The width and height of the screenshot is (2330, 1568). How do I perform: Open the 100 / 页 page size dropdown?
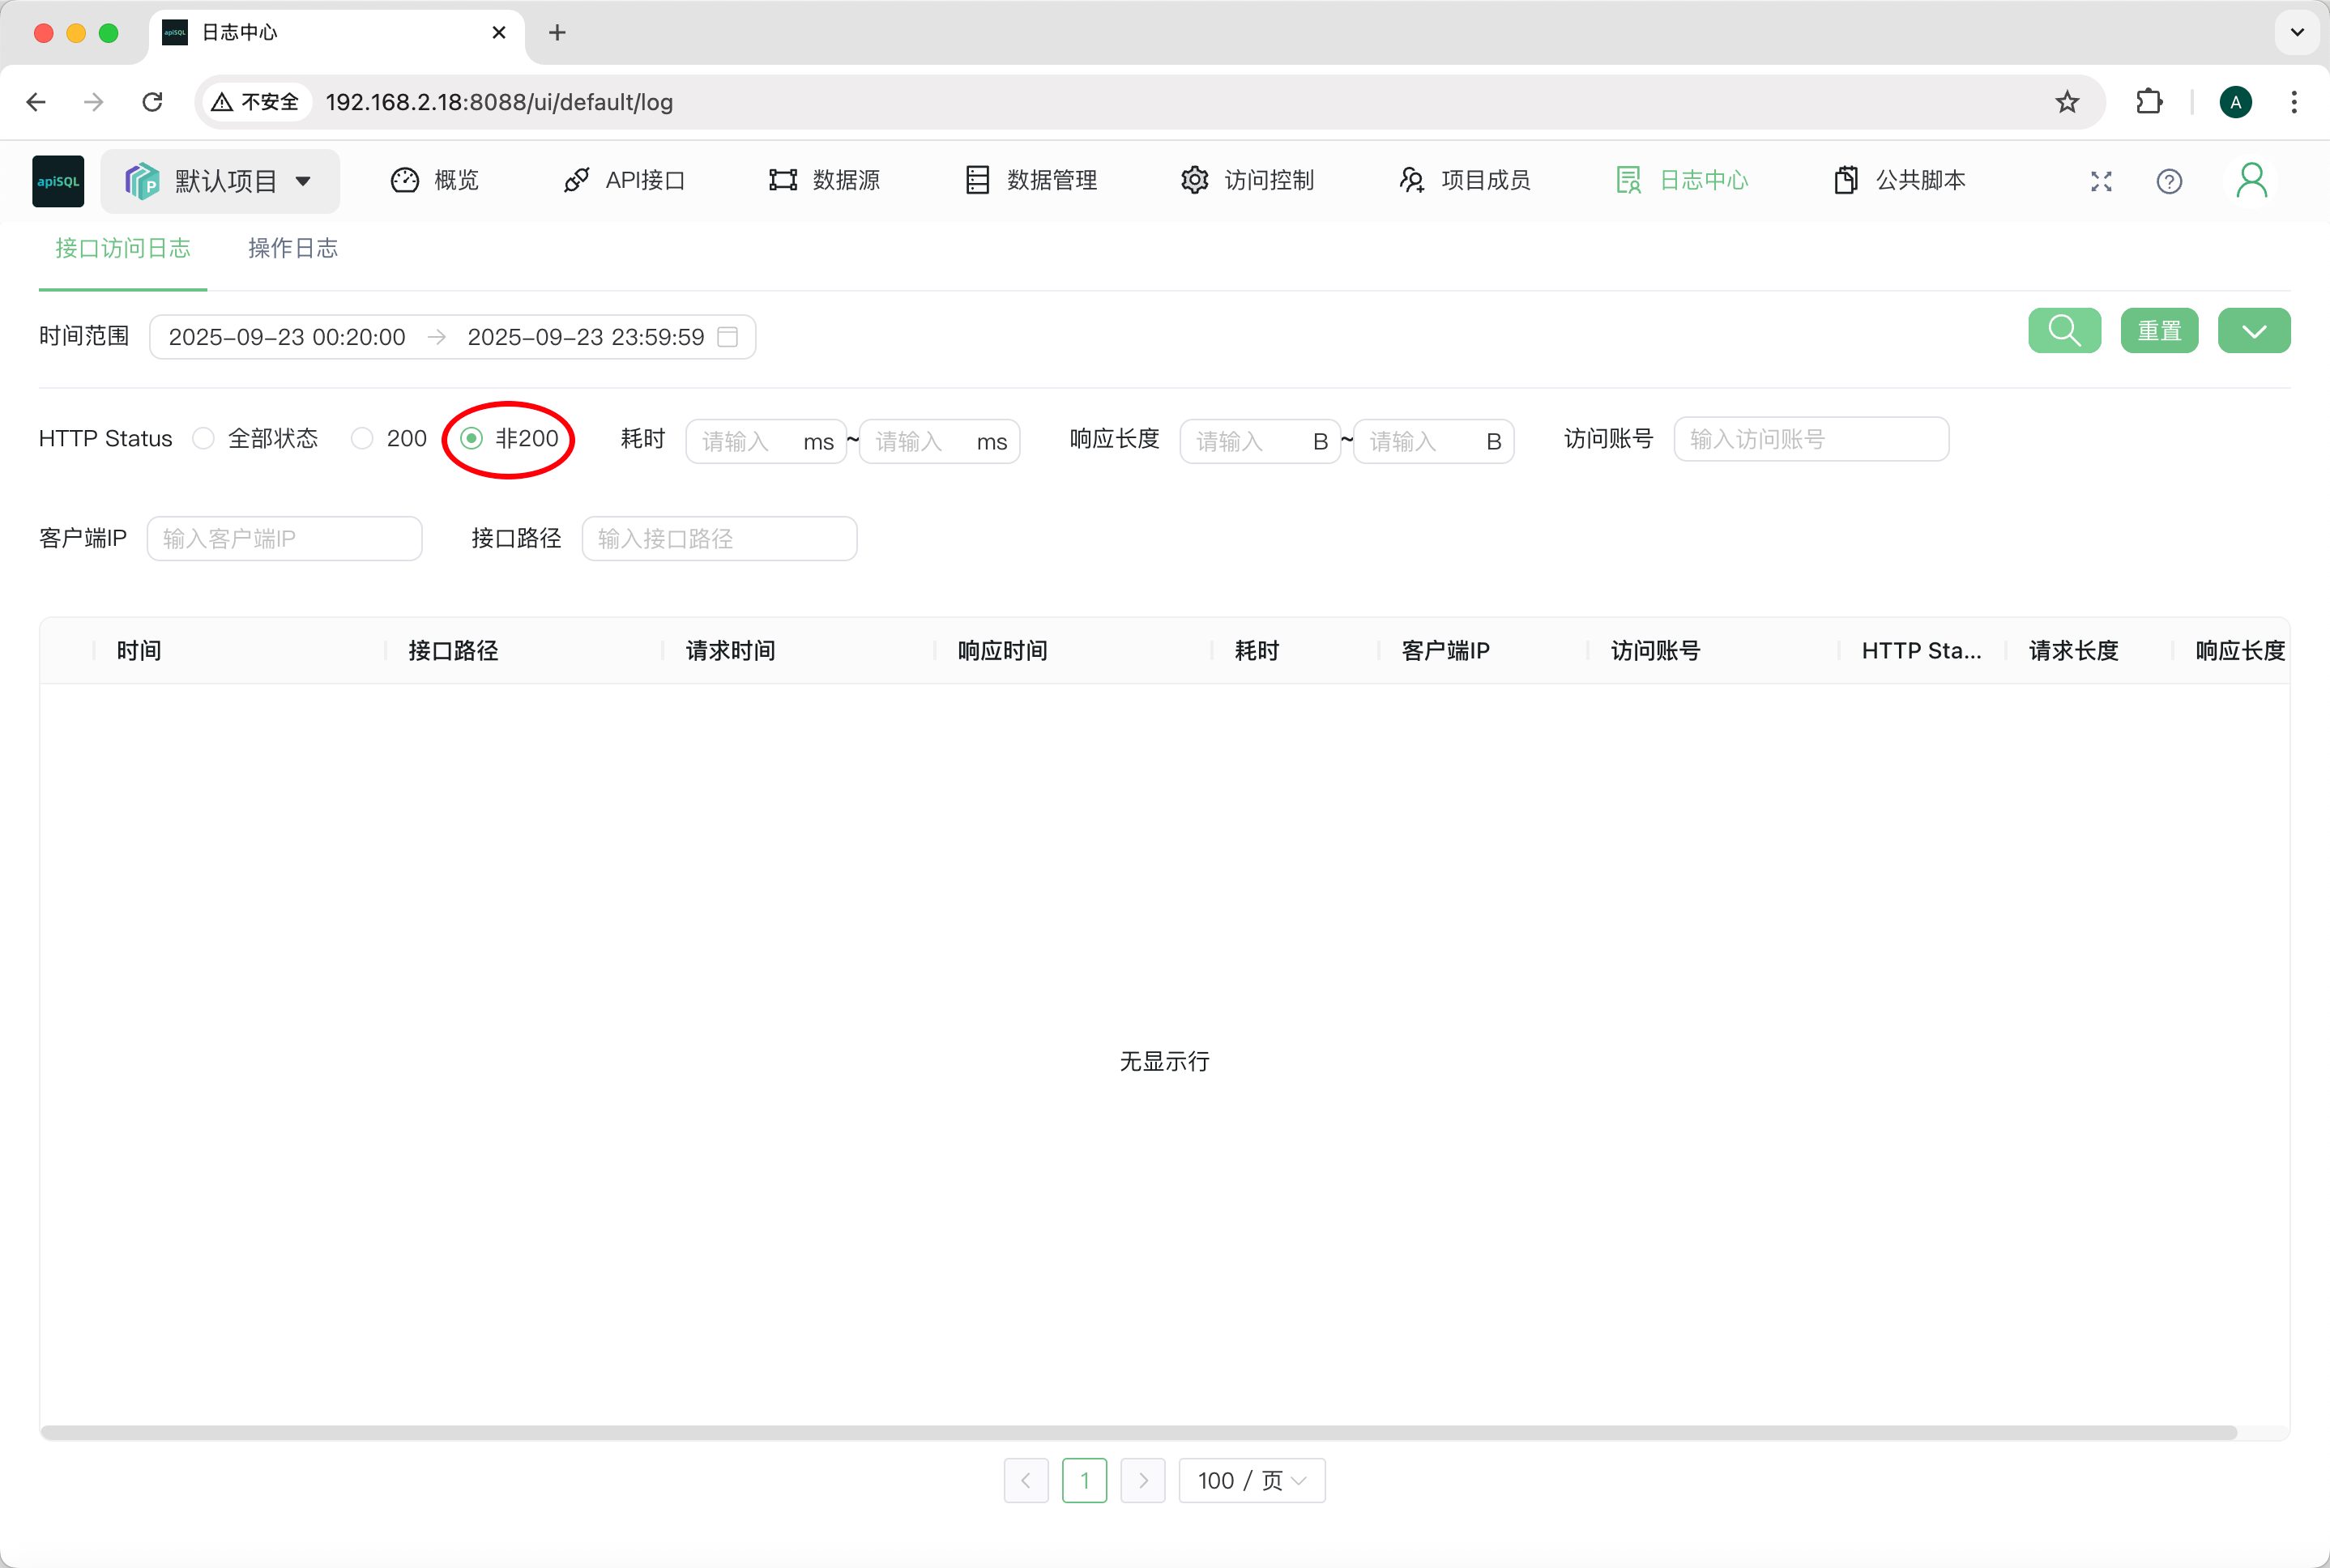coord(1251,1480)
